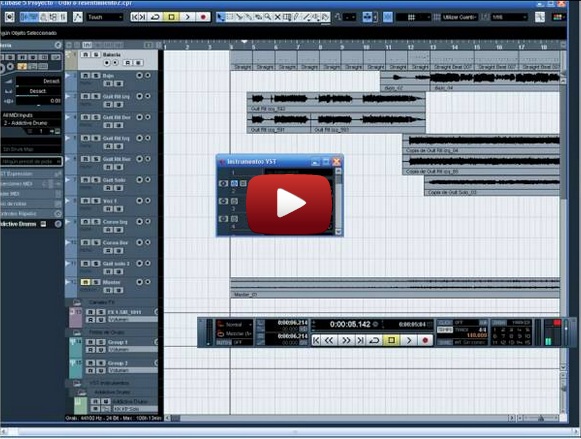
Task: Click Stop in the transport panel
Action: (391, 340)
